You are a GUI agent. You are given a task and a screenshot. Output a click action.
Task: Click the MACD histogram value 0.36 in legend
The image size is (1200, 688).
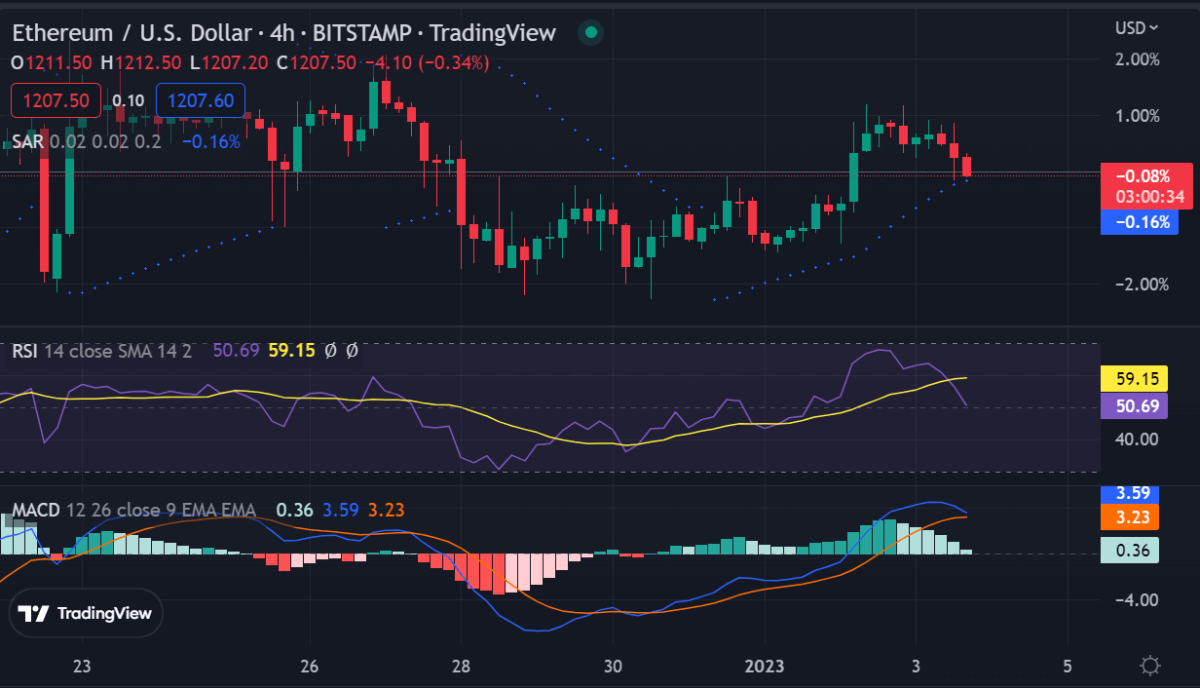(294, 510)
